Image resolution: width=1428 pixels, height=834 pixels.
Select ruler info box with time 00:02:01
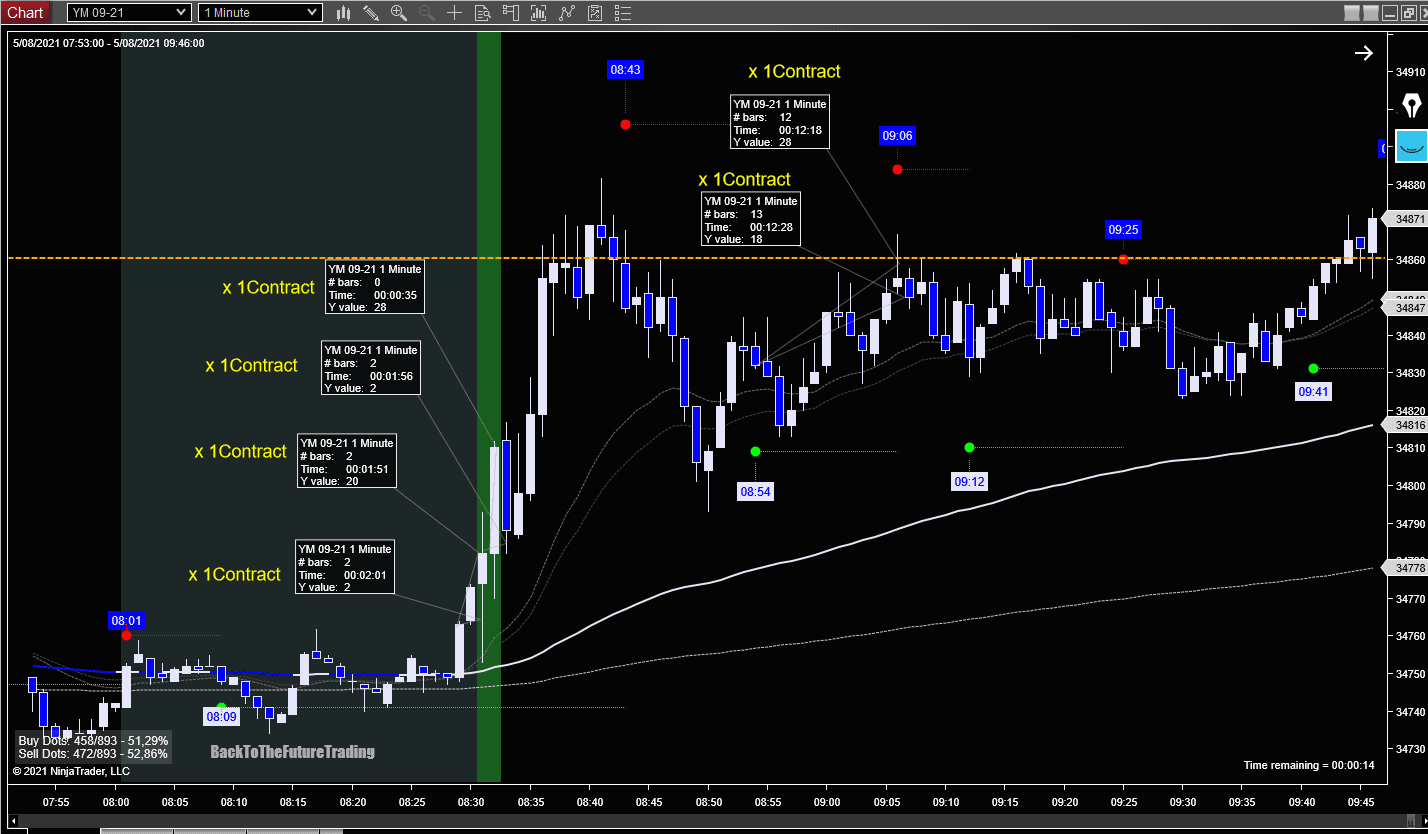(x=345, y=568)
